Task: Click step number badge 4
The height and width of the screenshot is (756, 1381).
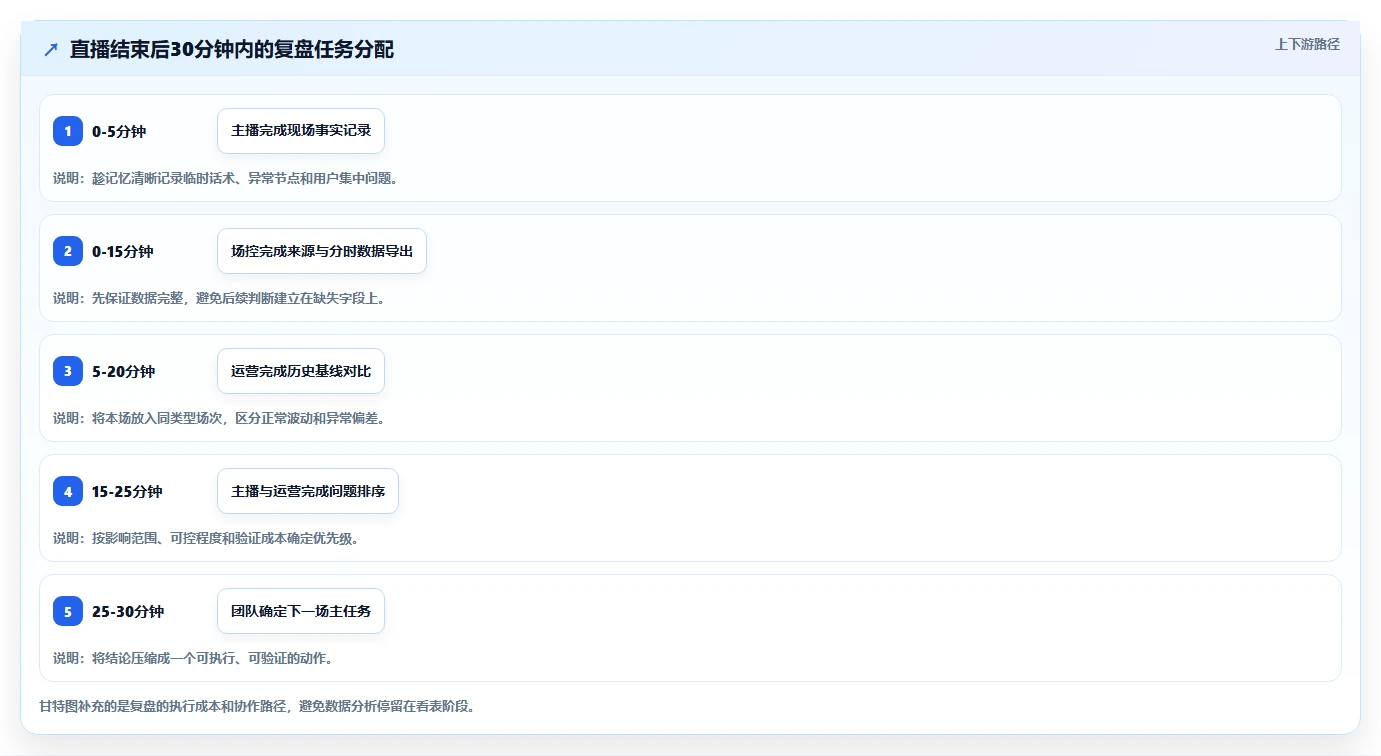Action: [x=68, y=491]
